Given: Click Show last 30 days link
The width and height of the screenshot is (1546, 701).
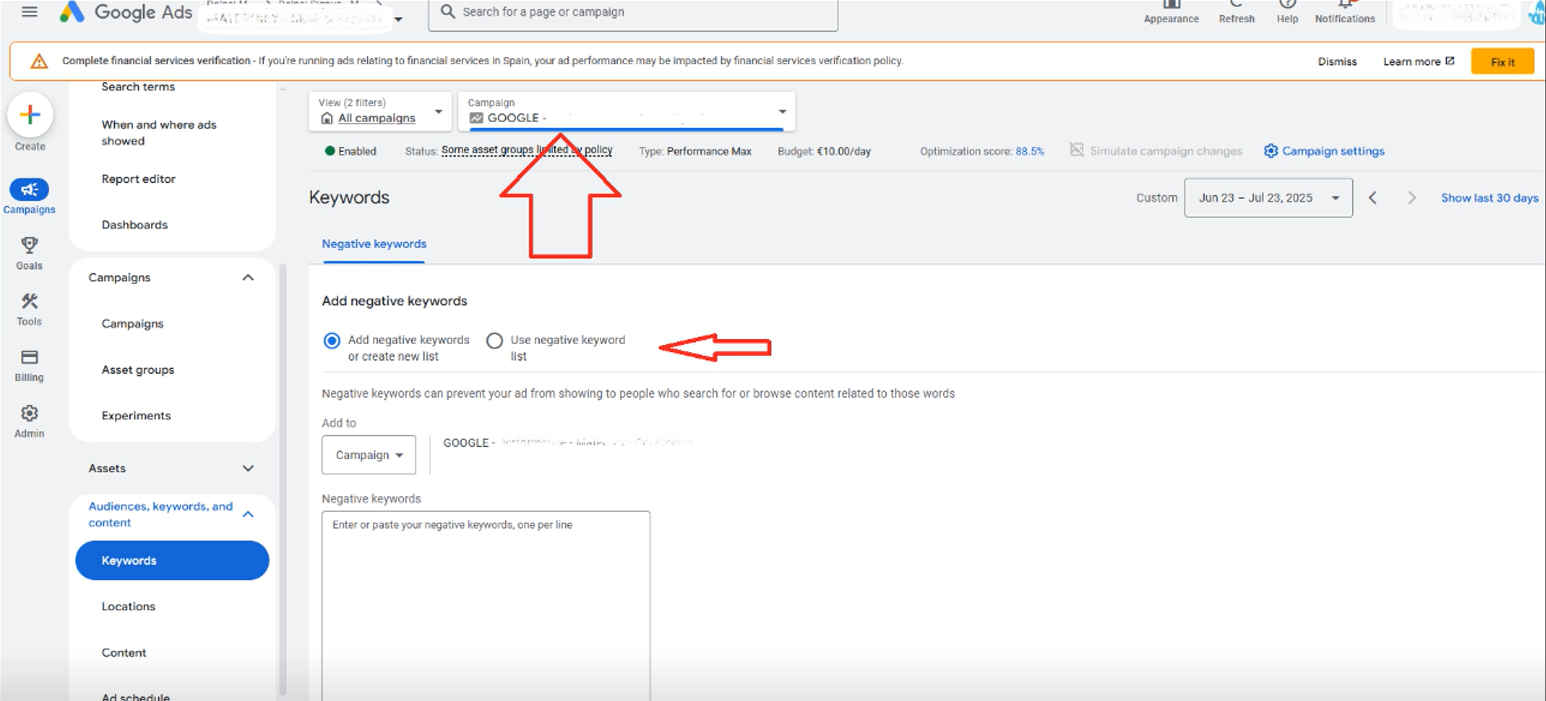Looking at the screenshot, I should coord(1489,198).
